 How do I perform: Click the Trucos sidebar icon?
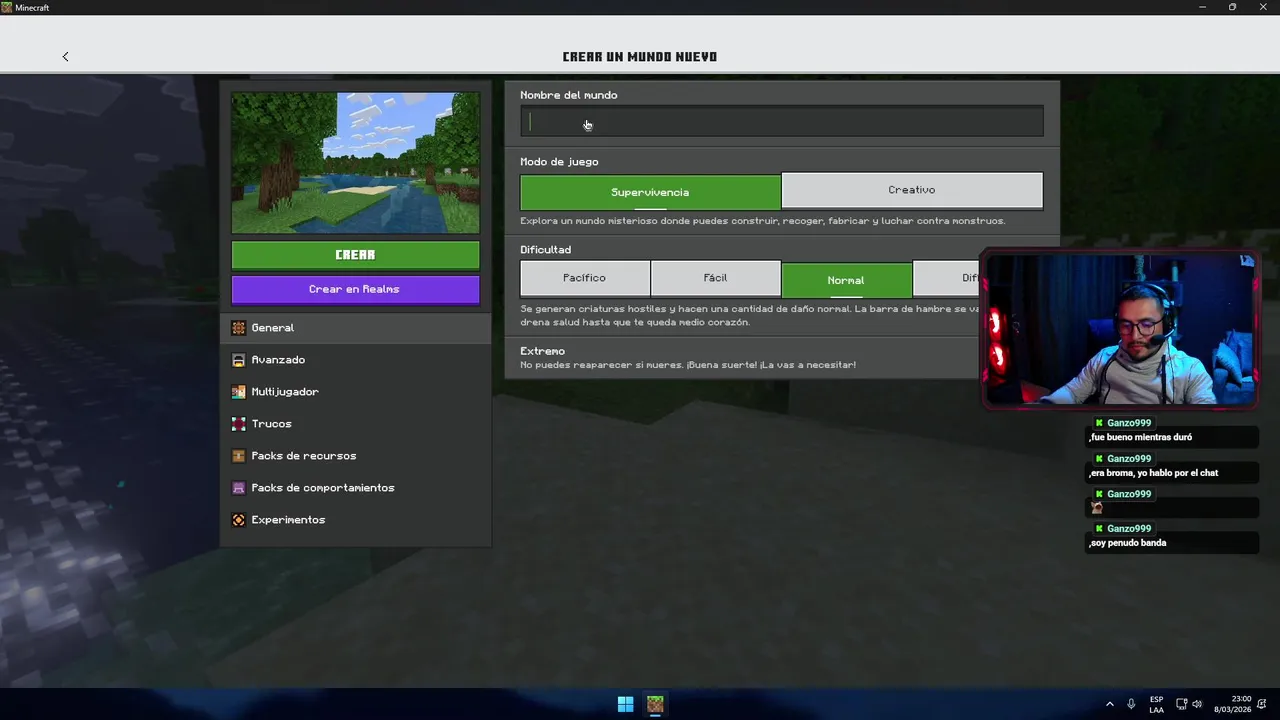(x=238, y=424)
